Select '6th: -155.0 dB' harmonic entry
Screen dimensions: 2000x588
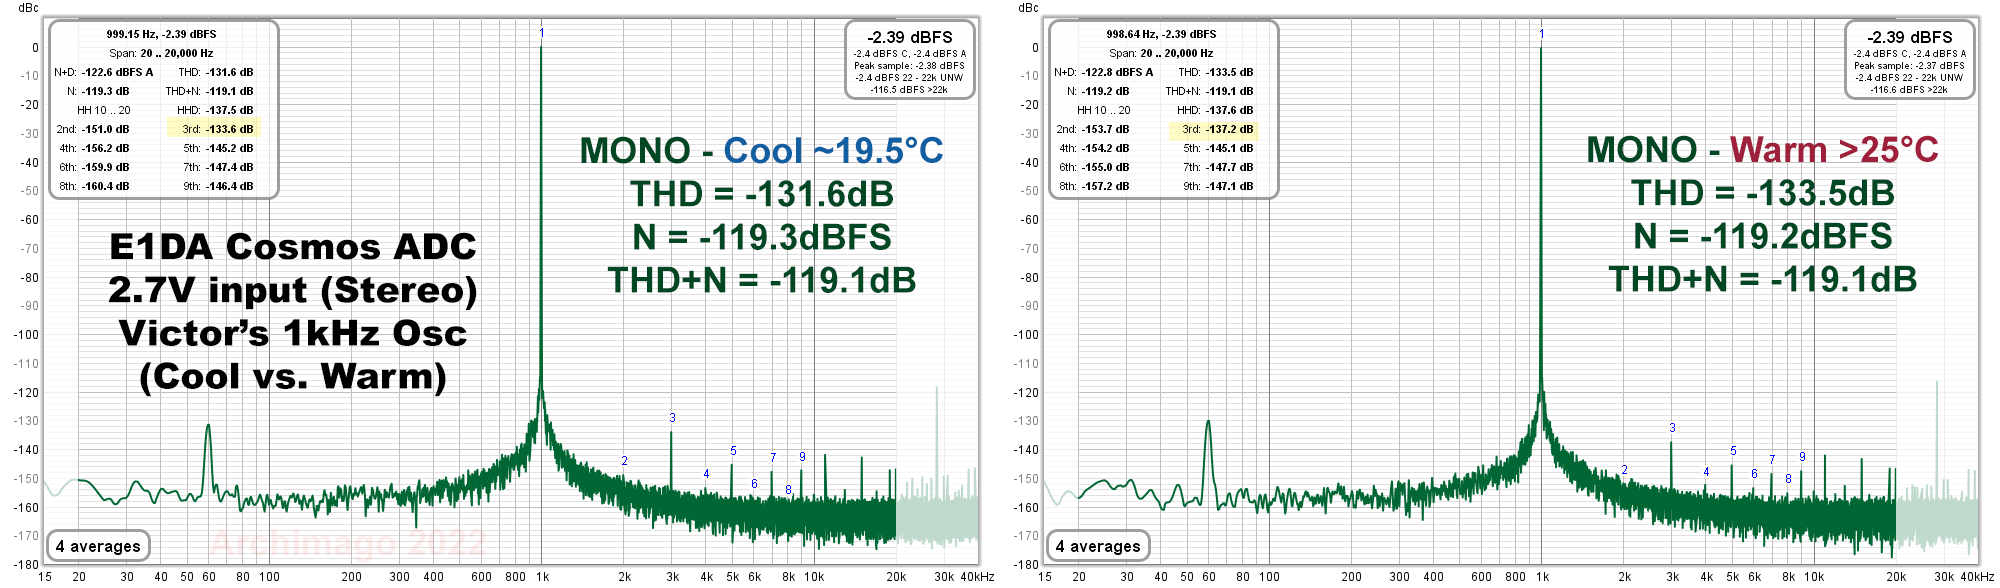point(1094,167)
